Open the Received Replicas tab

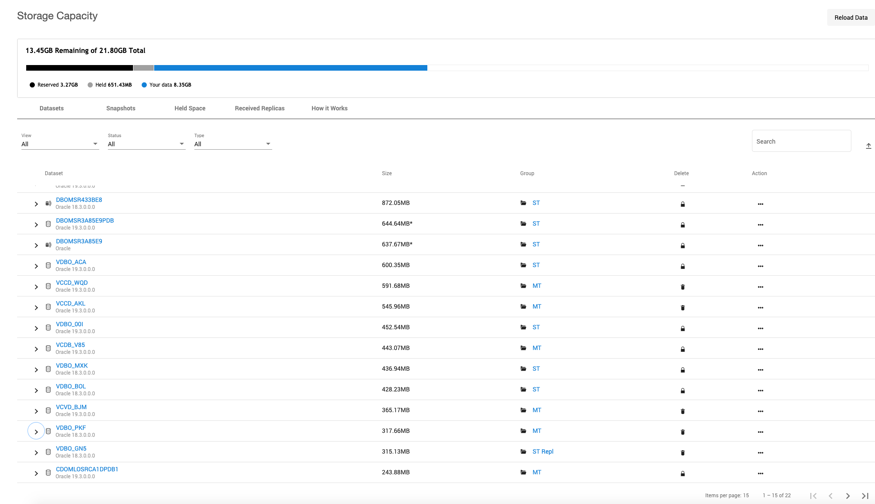point(260,108)
